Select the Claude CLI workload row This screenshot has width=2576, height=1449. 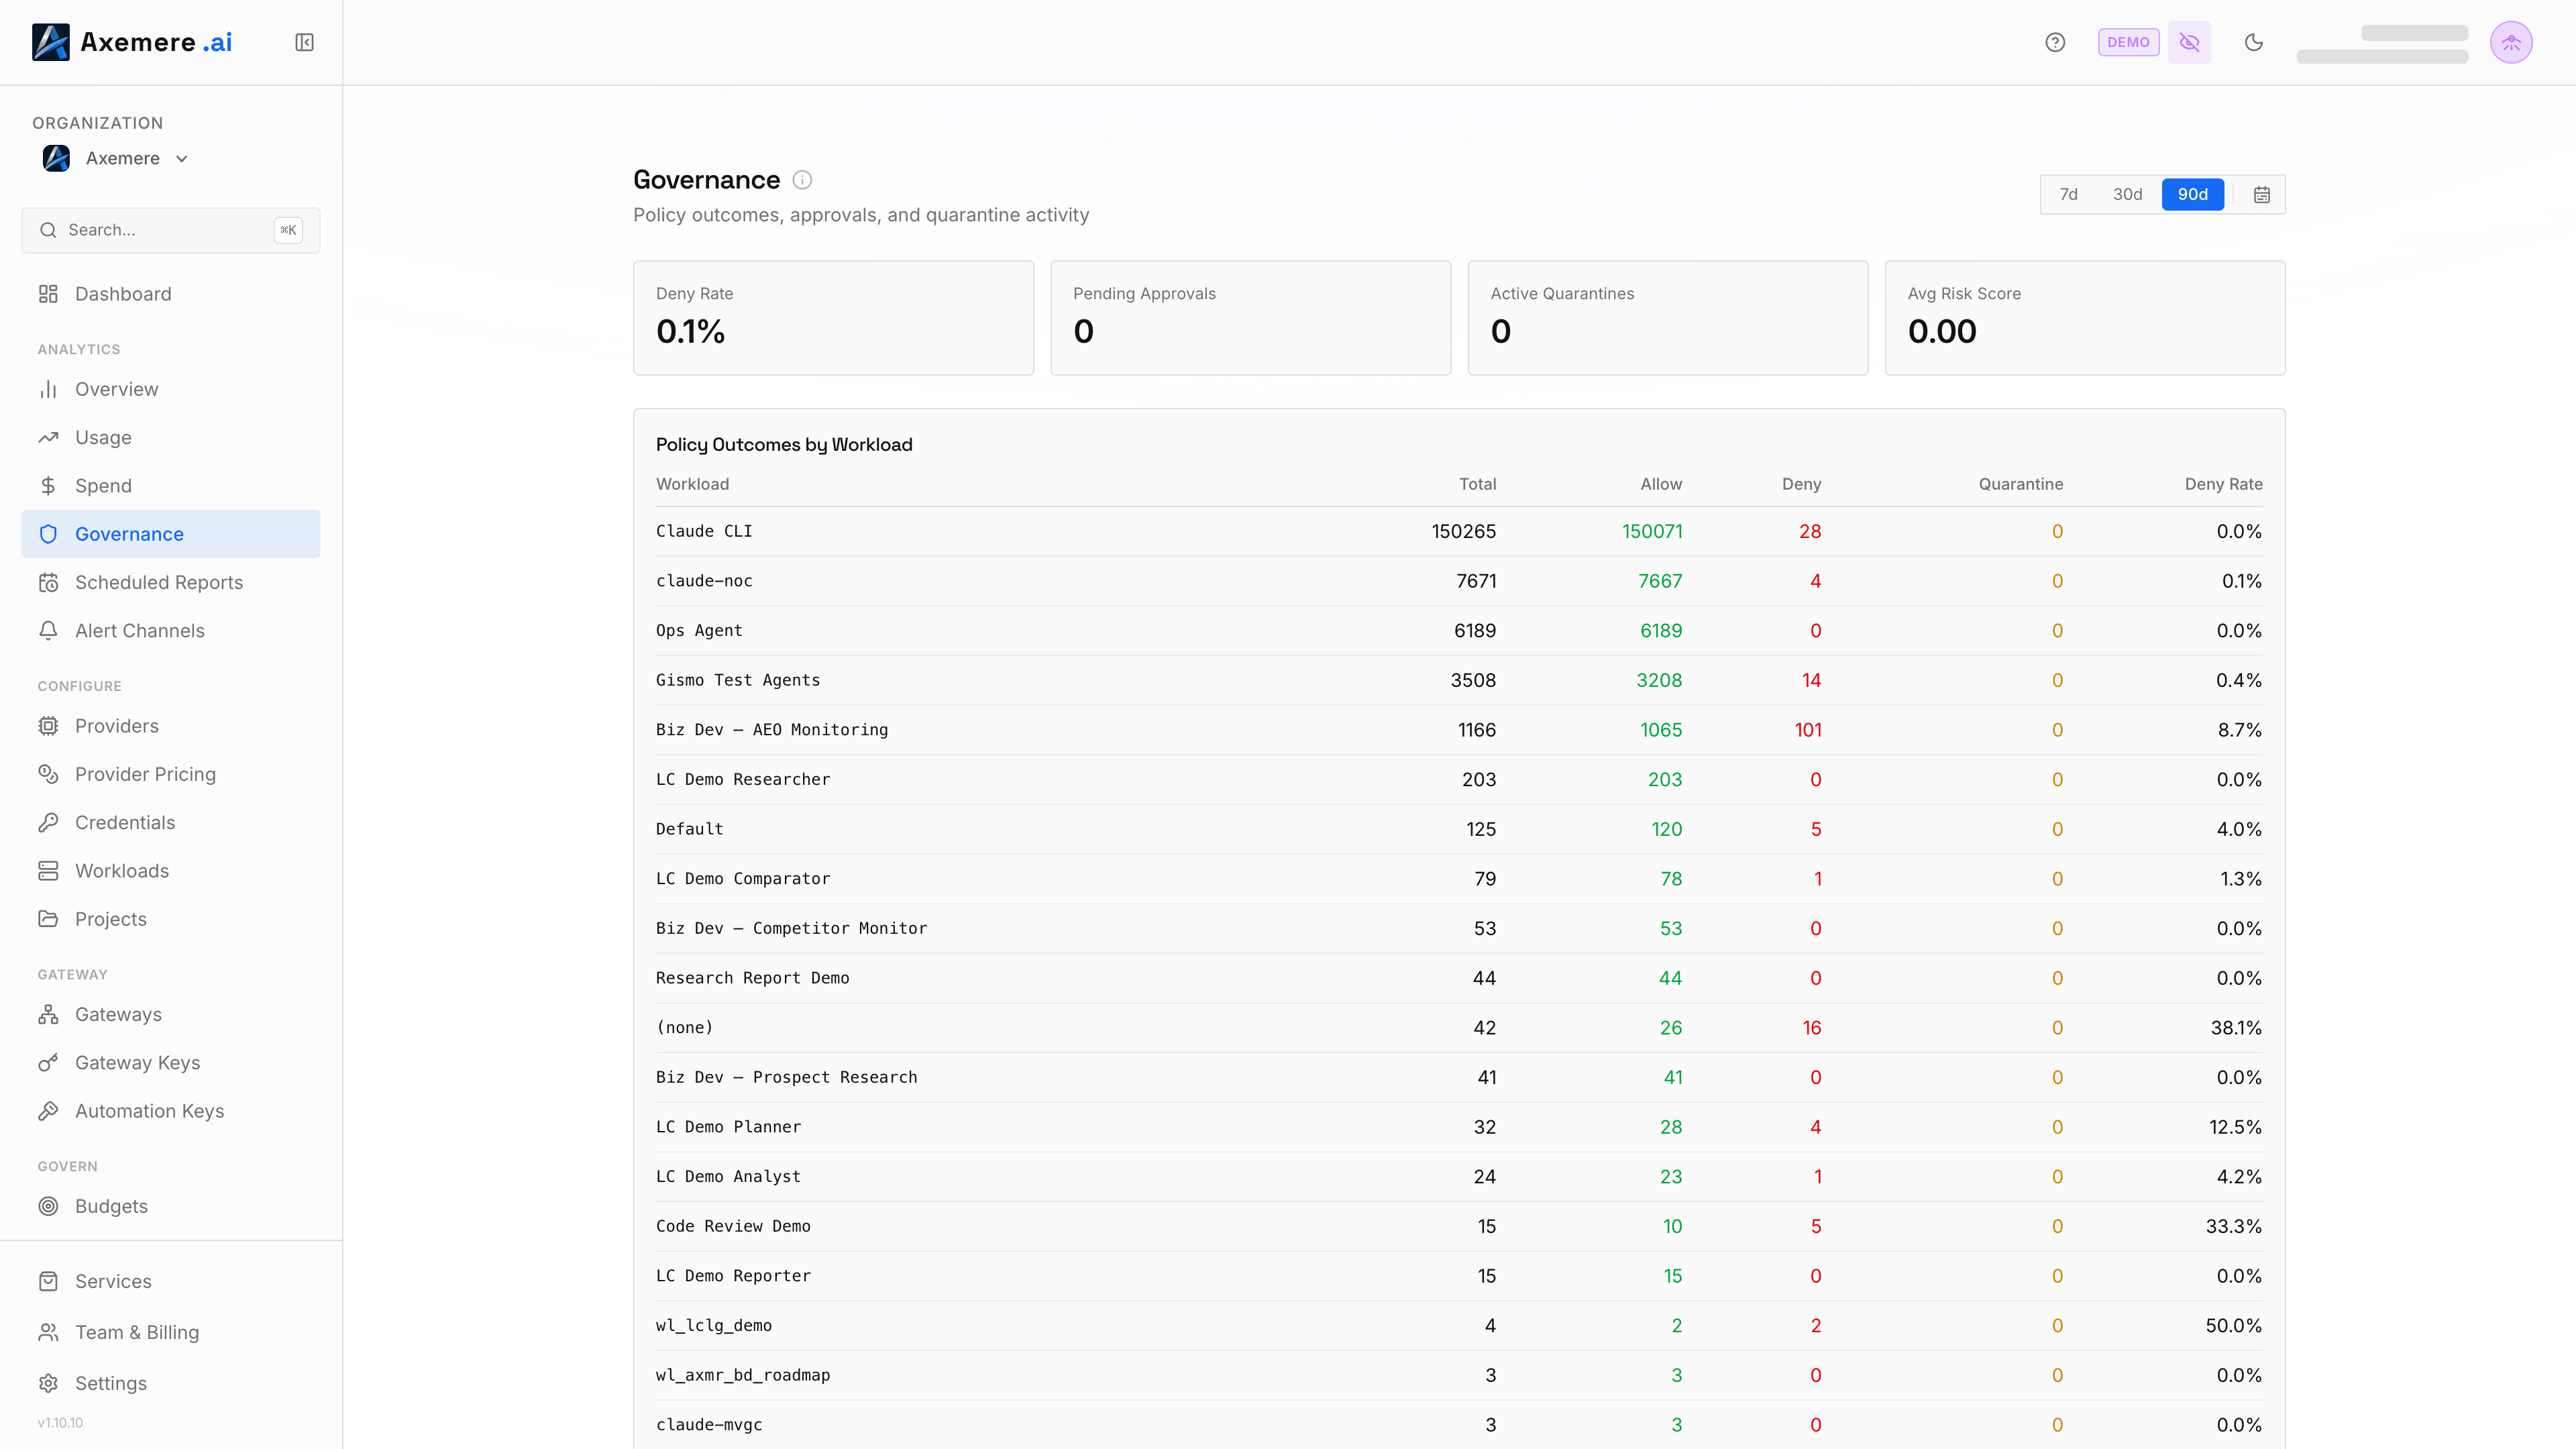tap(1459, 531)
